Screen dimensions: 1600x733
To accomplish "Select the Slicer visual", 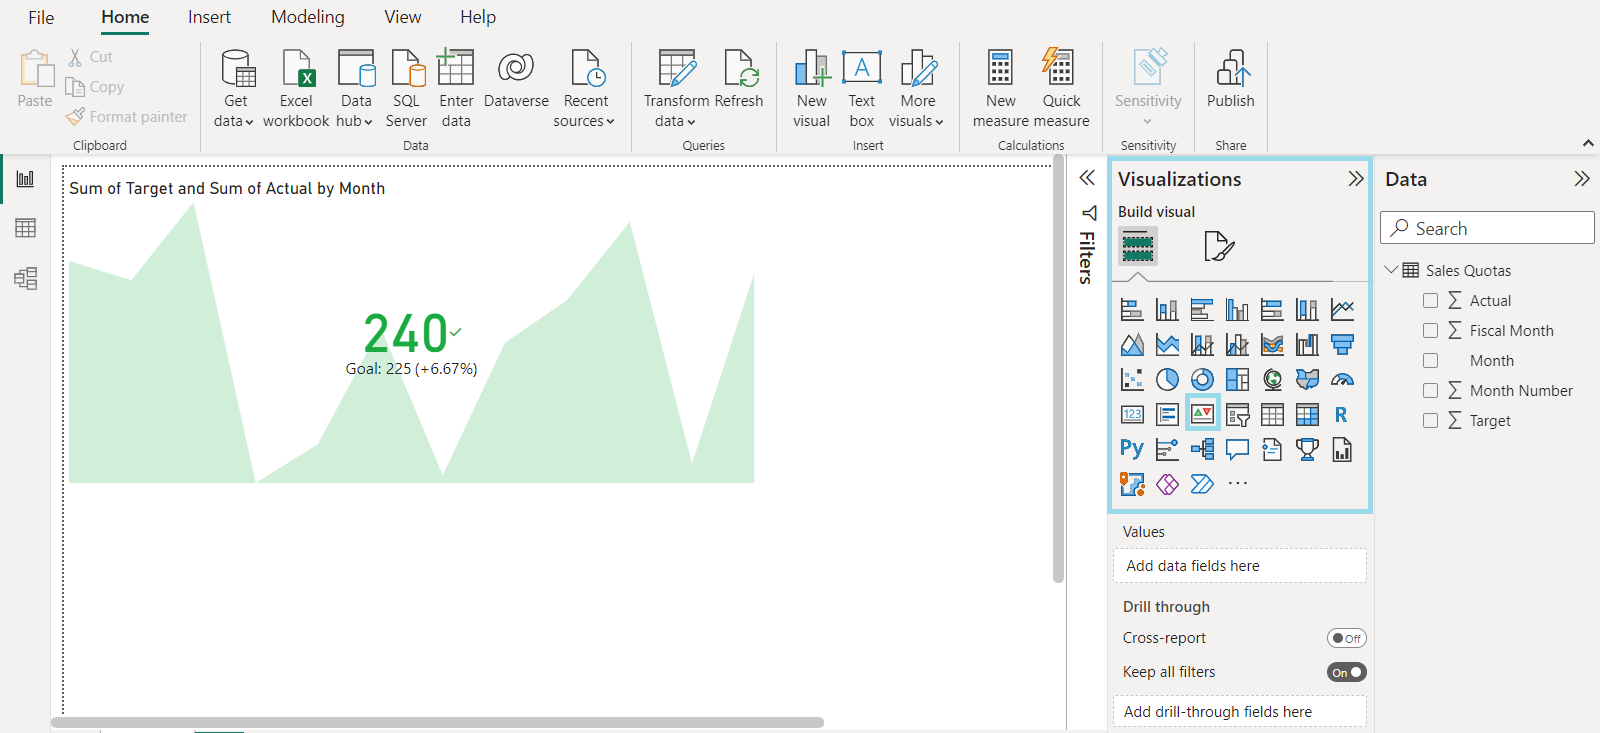I will [1237, 414].
